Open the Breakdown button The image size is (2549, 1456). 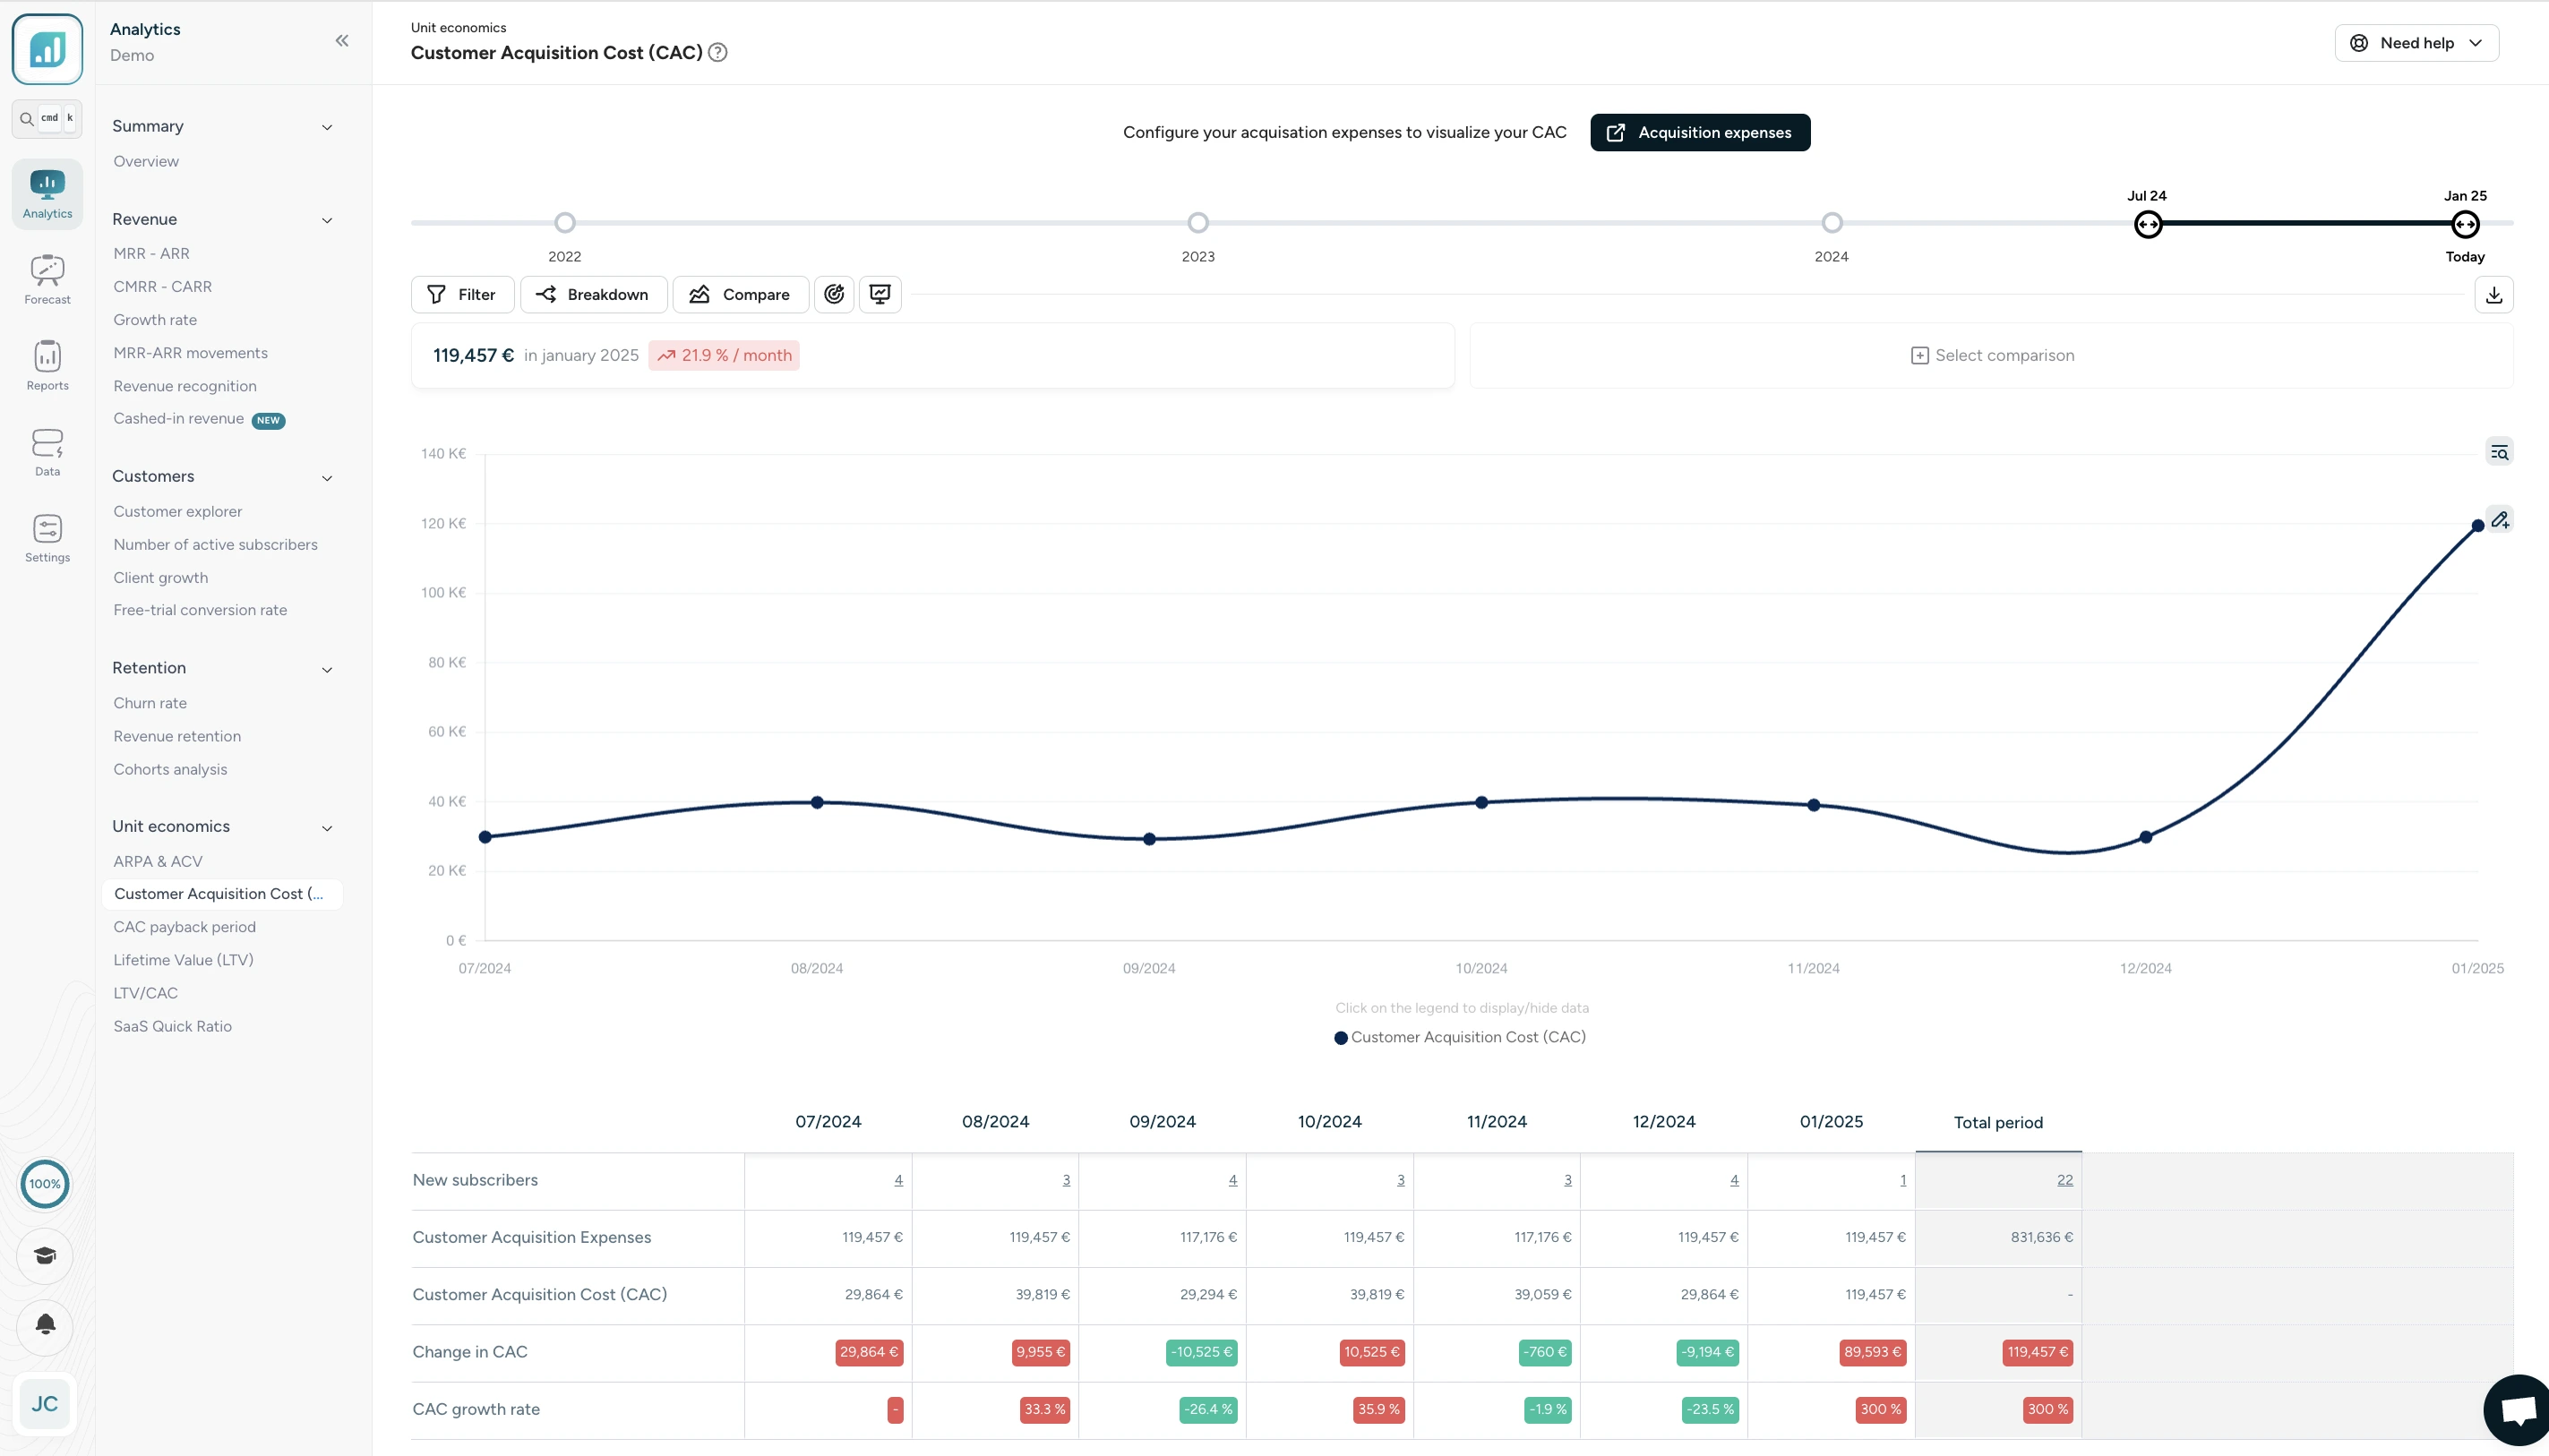tap(593, 295)
